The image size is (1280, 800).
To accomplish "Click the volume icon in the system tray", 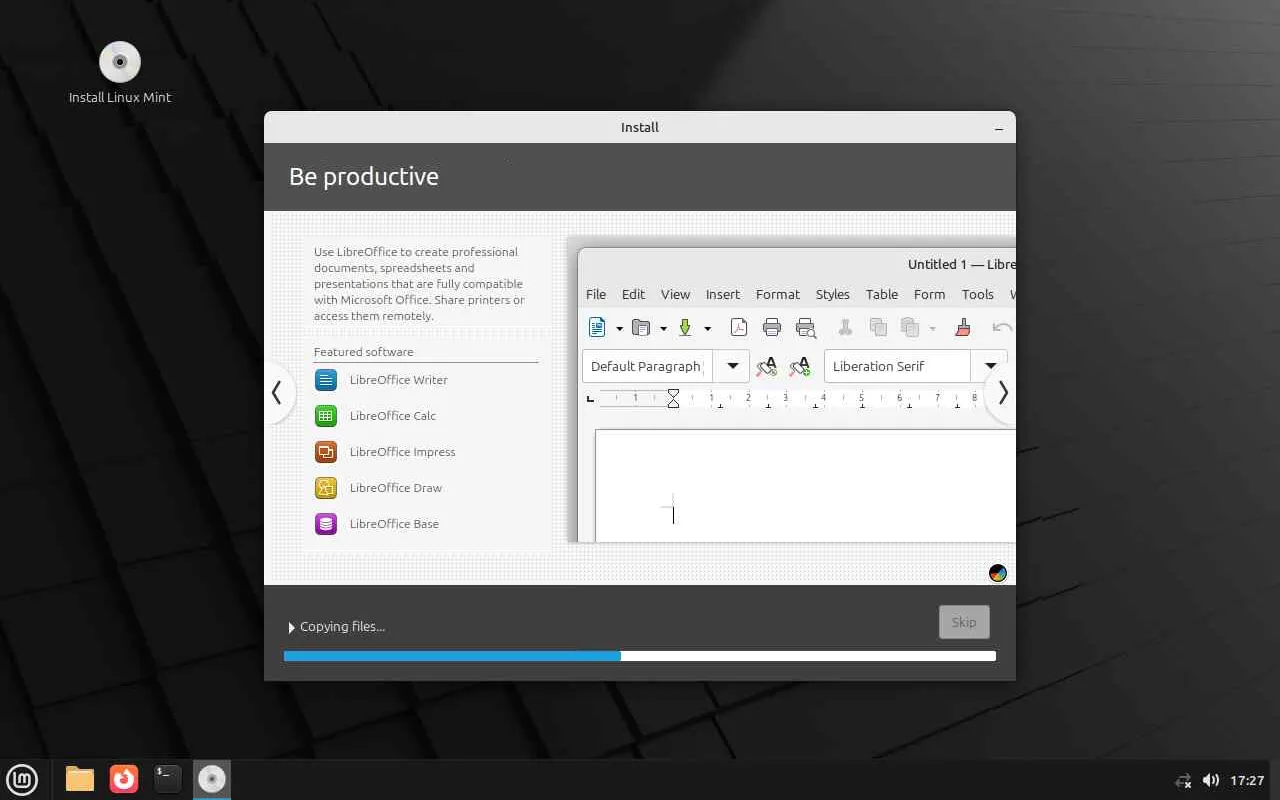I will click(1210, 780).
